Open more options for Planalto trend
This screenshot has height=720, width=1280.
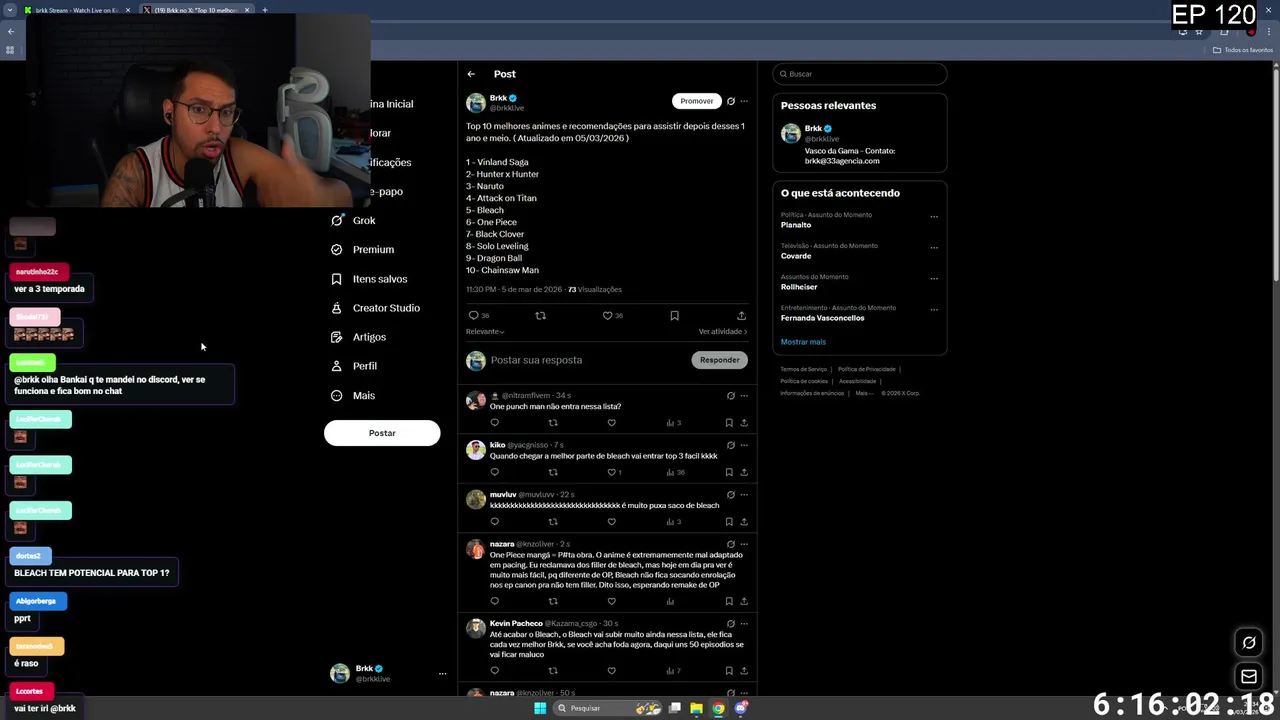click(934, 216)
